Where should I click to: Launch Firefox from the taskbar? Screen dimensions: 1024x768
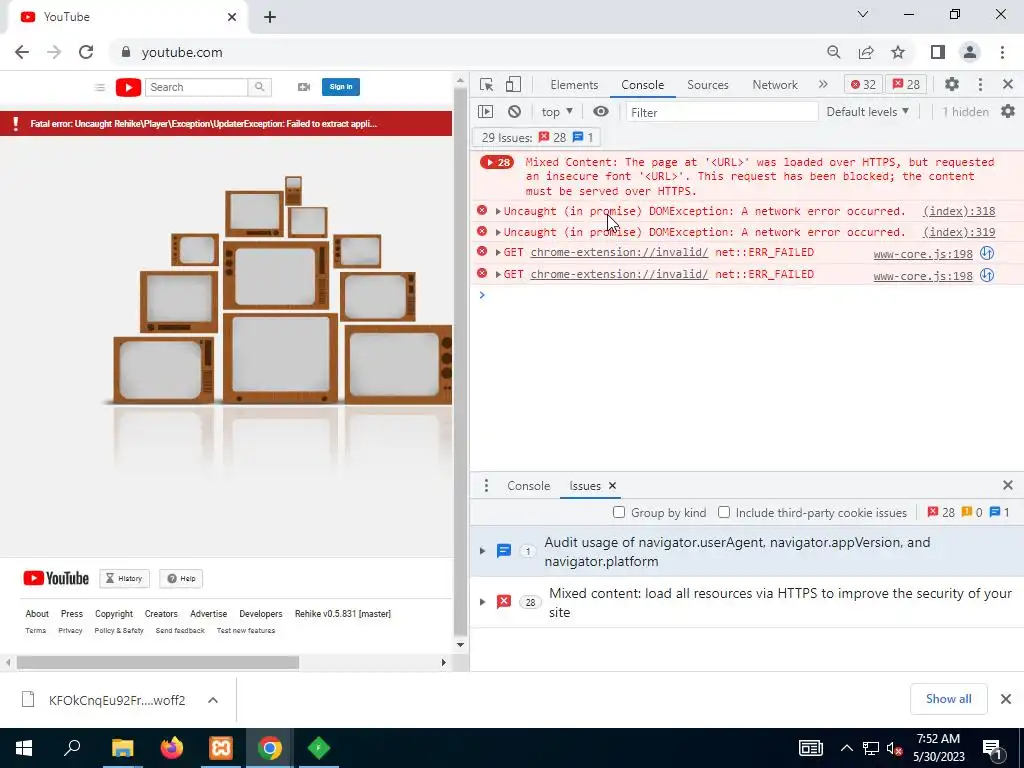(172, 748)
